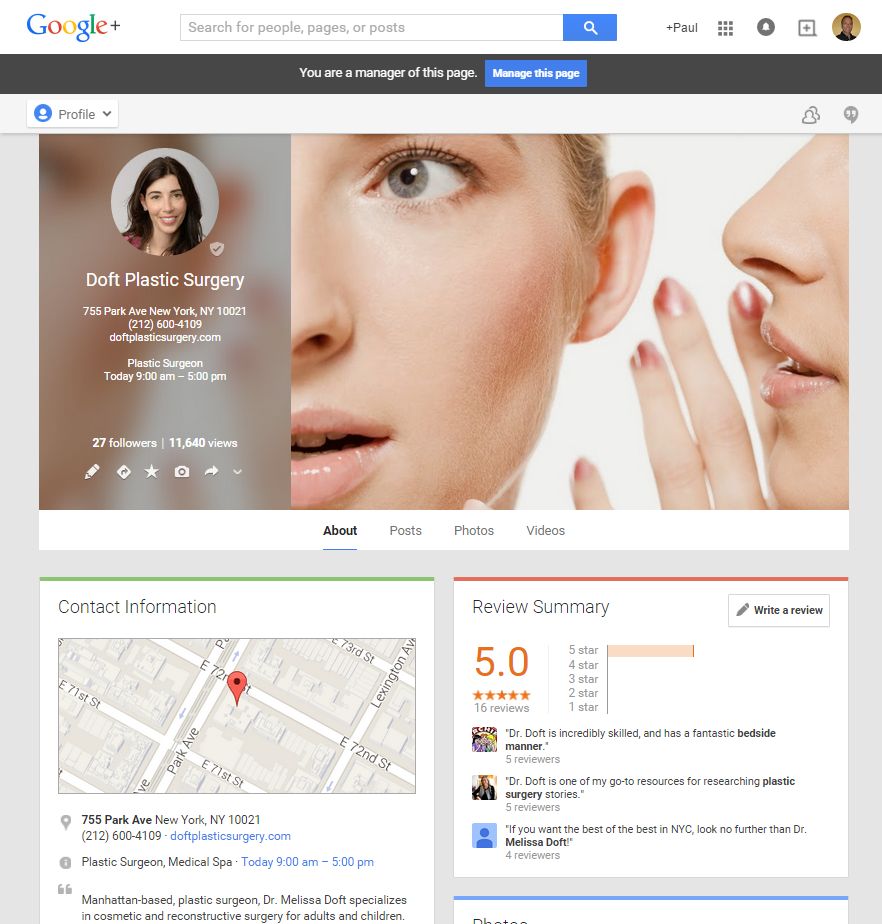
Task: Click the star review icon on cover
Action: pyautogui.click(x=152, y=471)
